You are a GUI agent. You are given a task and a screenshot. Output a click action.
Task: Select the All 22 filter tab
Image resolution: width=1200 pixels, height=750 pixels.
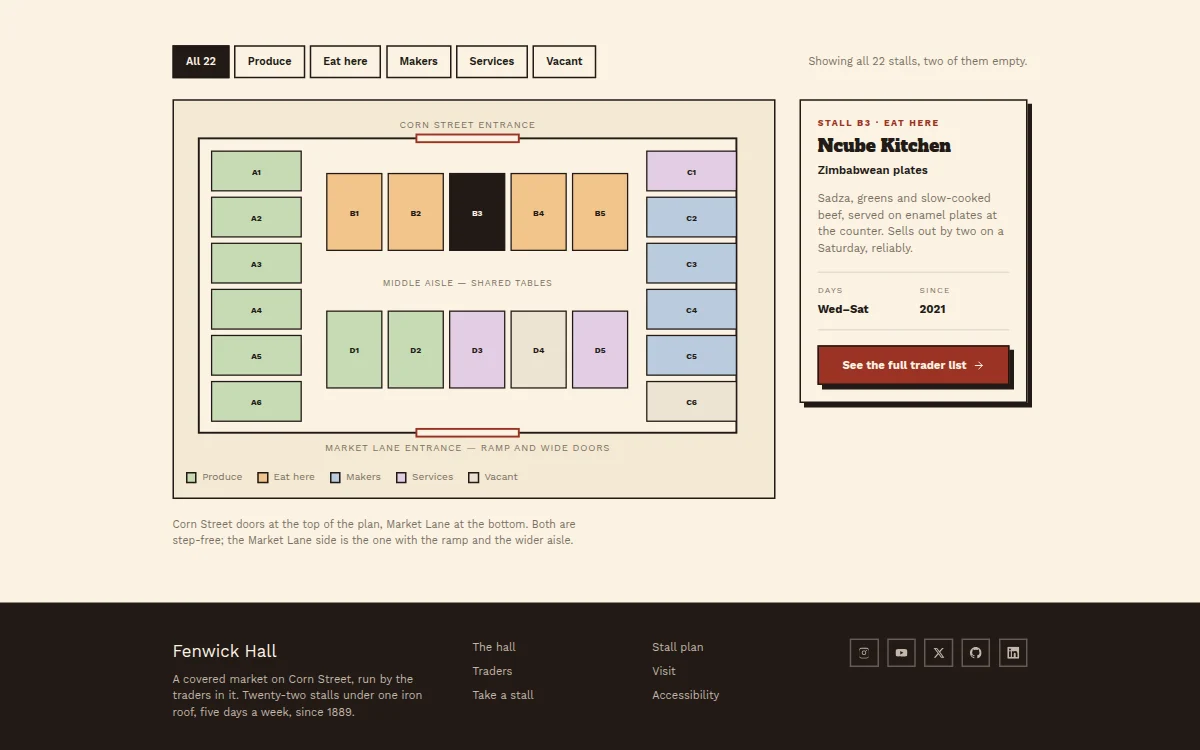[x=201, y=62]
